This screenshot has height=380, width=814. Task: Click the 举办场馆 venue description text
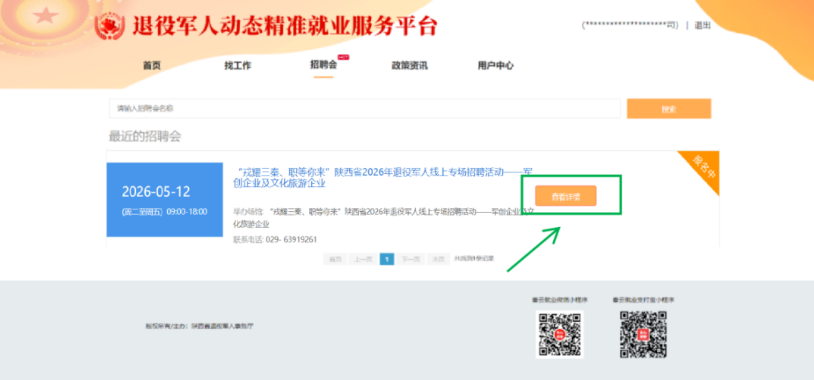[x=384, y=218]
